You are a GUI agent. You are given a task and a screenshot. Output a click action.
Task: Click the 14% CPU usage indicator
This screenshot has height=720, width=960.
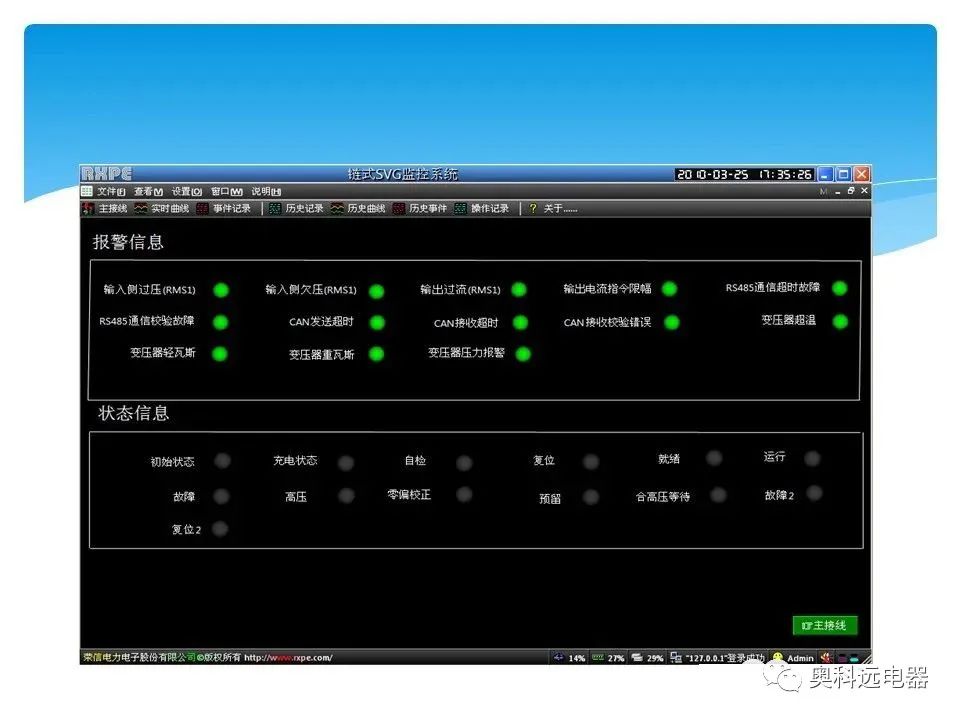pos(569,658)
